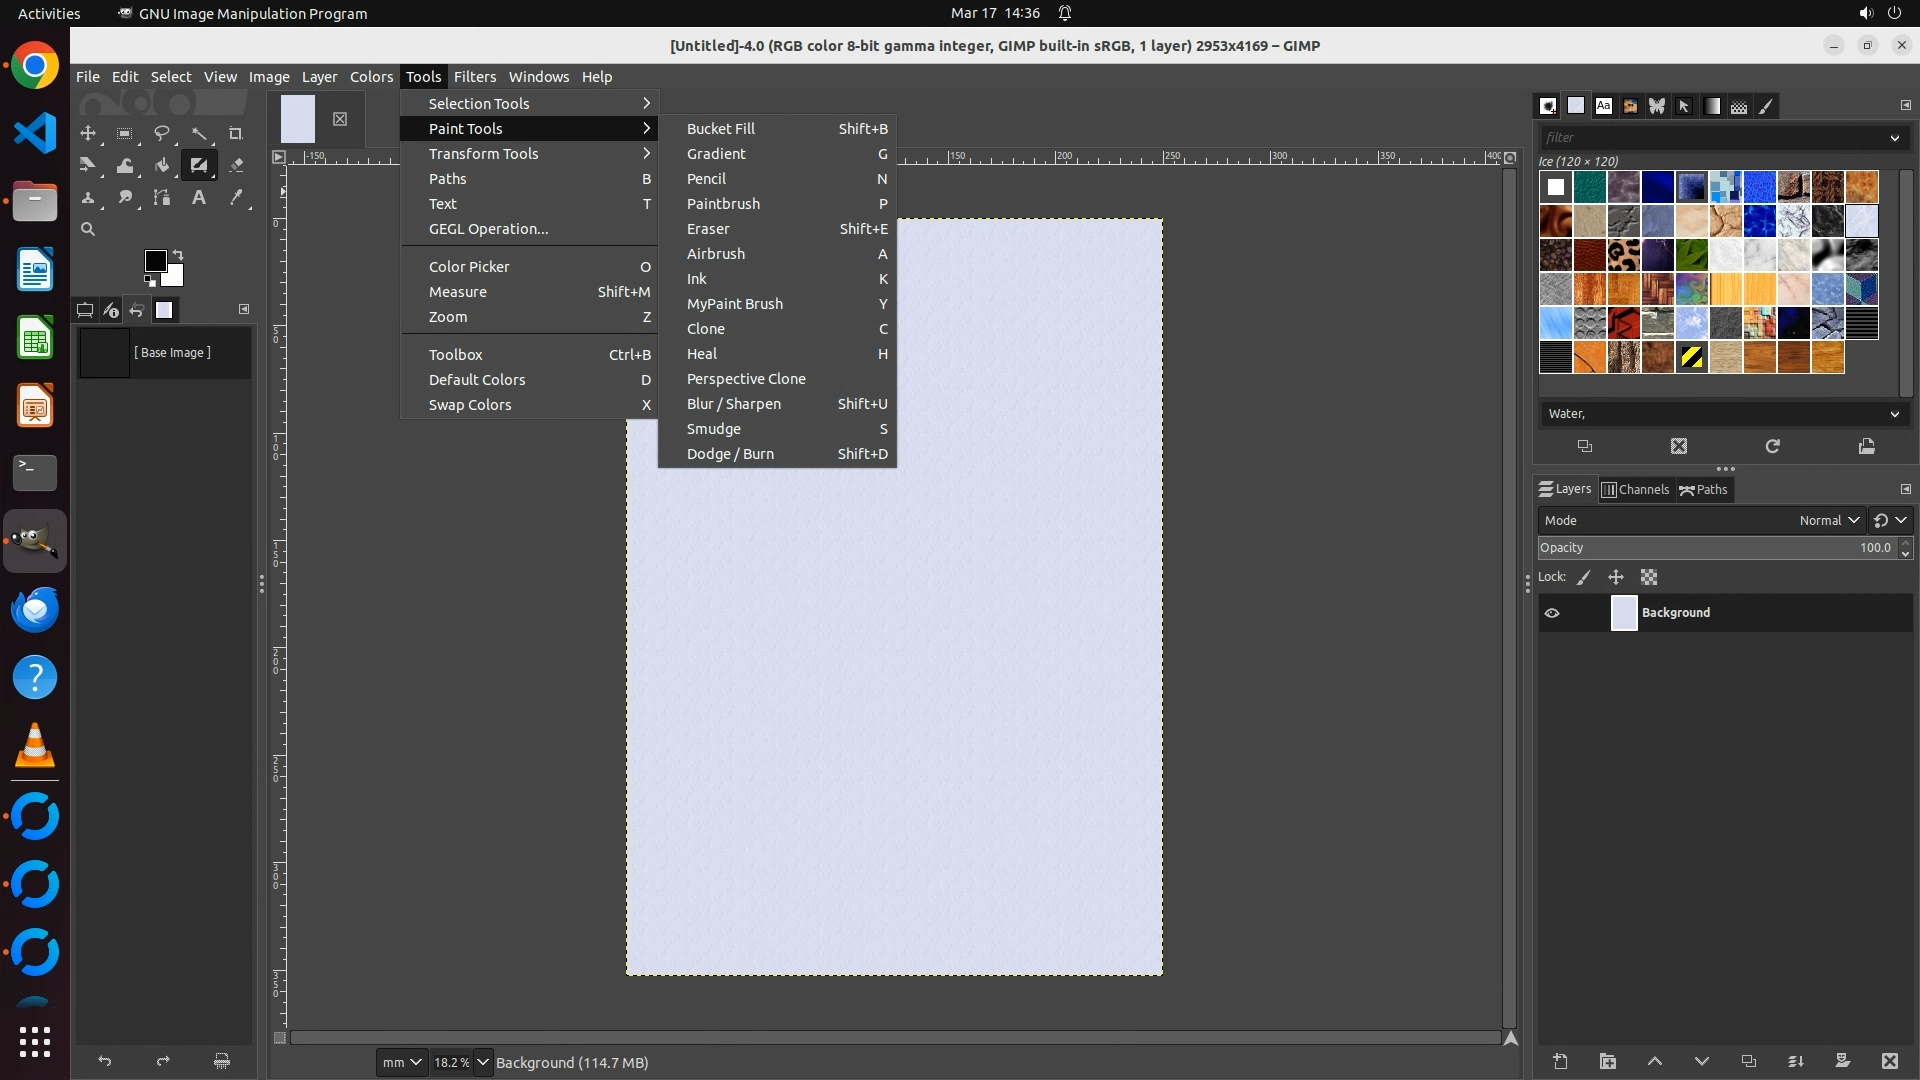Click Blur / Sharpen menu entry
This screenshot has width=1920, height=1080.
tap(733, 404)
